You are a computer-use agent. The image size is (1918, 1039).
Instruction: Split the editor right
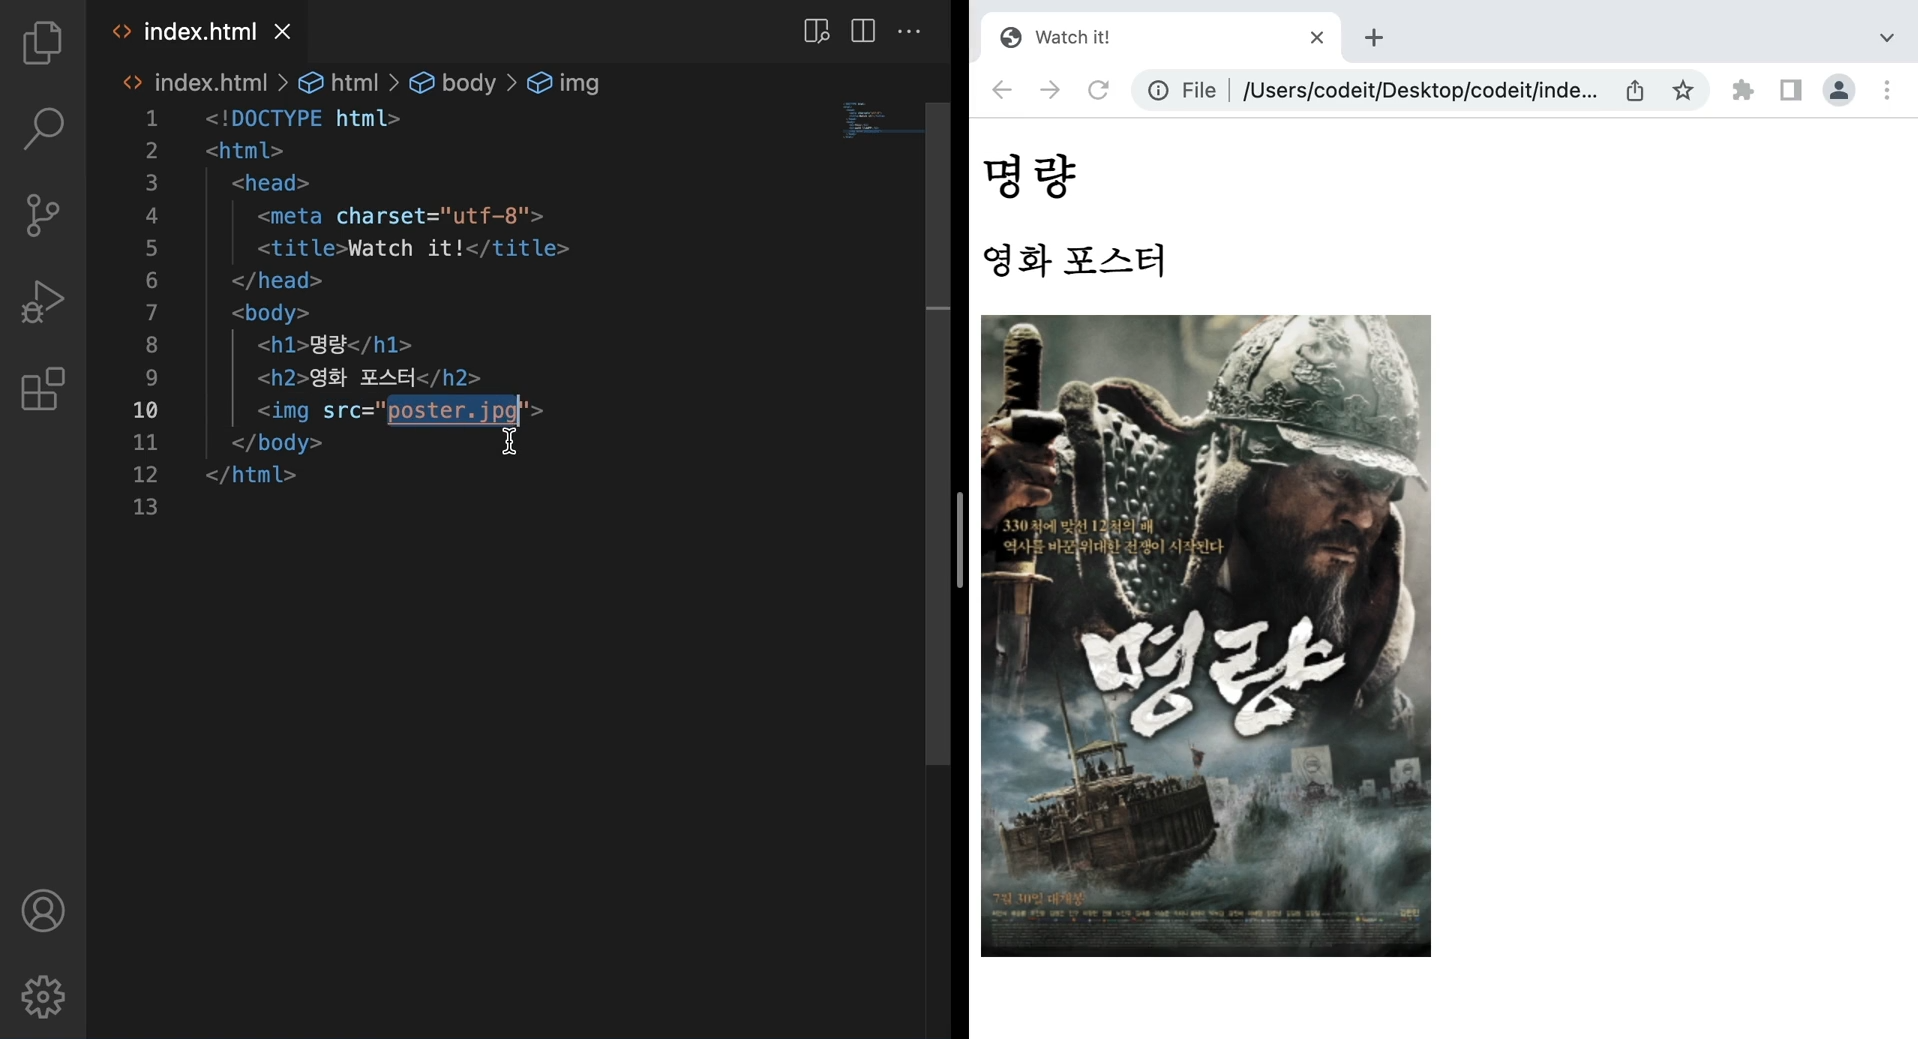click(863, 31)
